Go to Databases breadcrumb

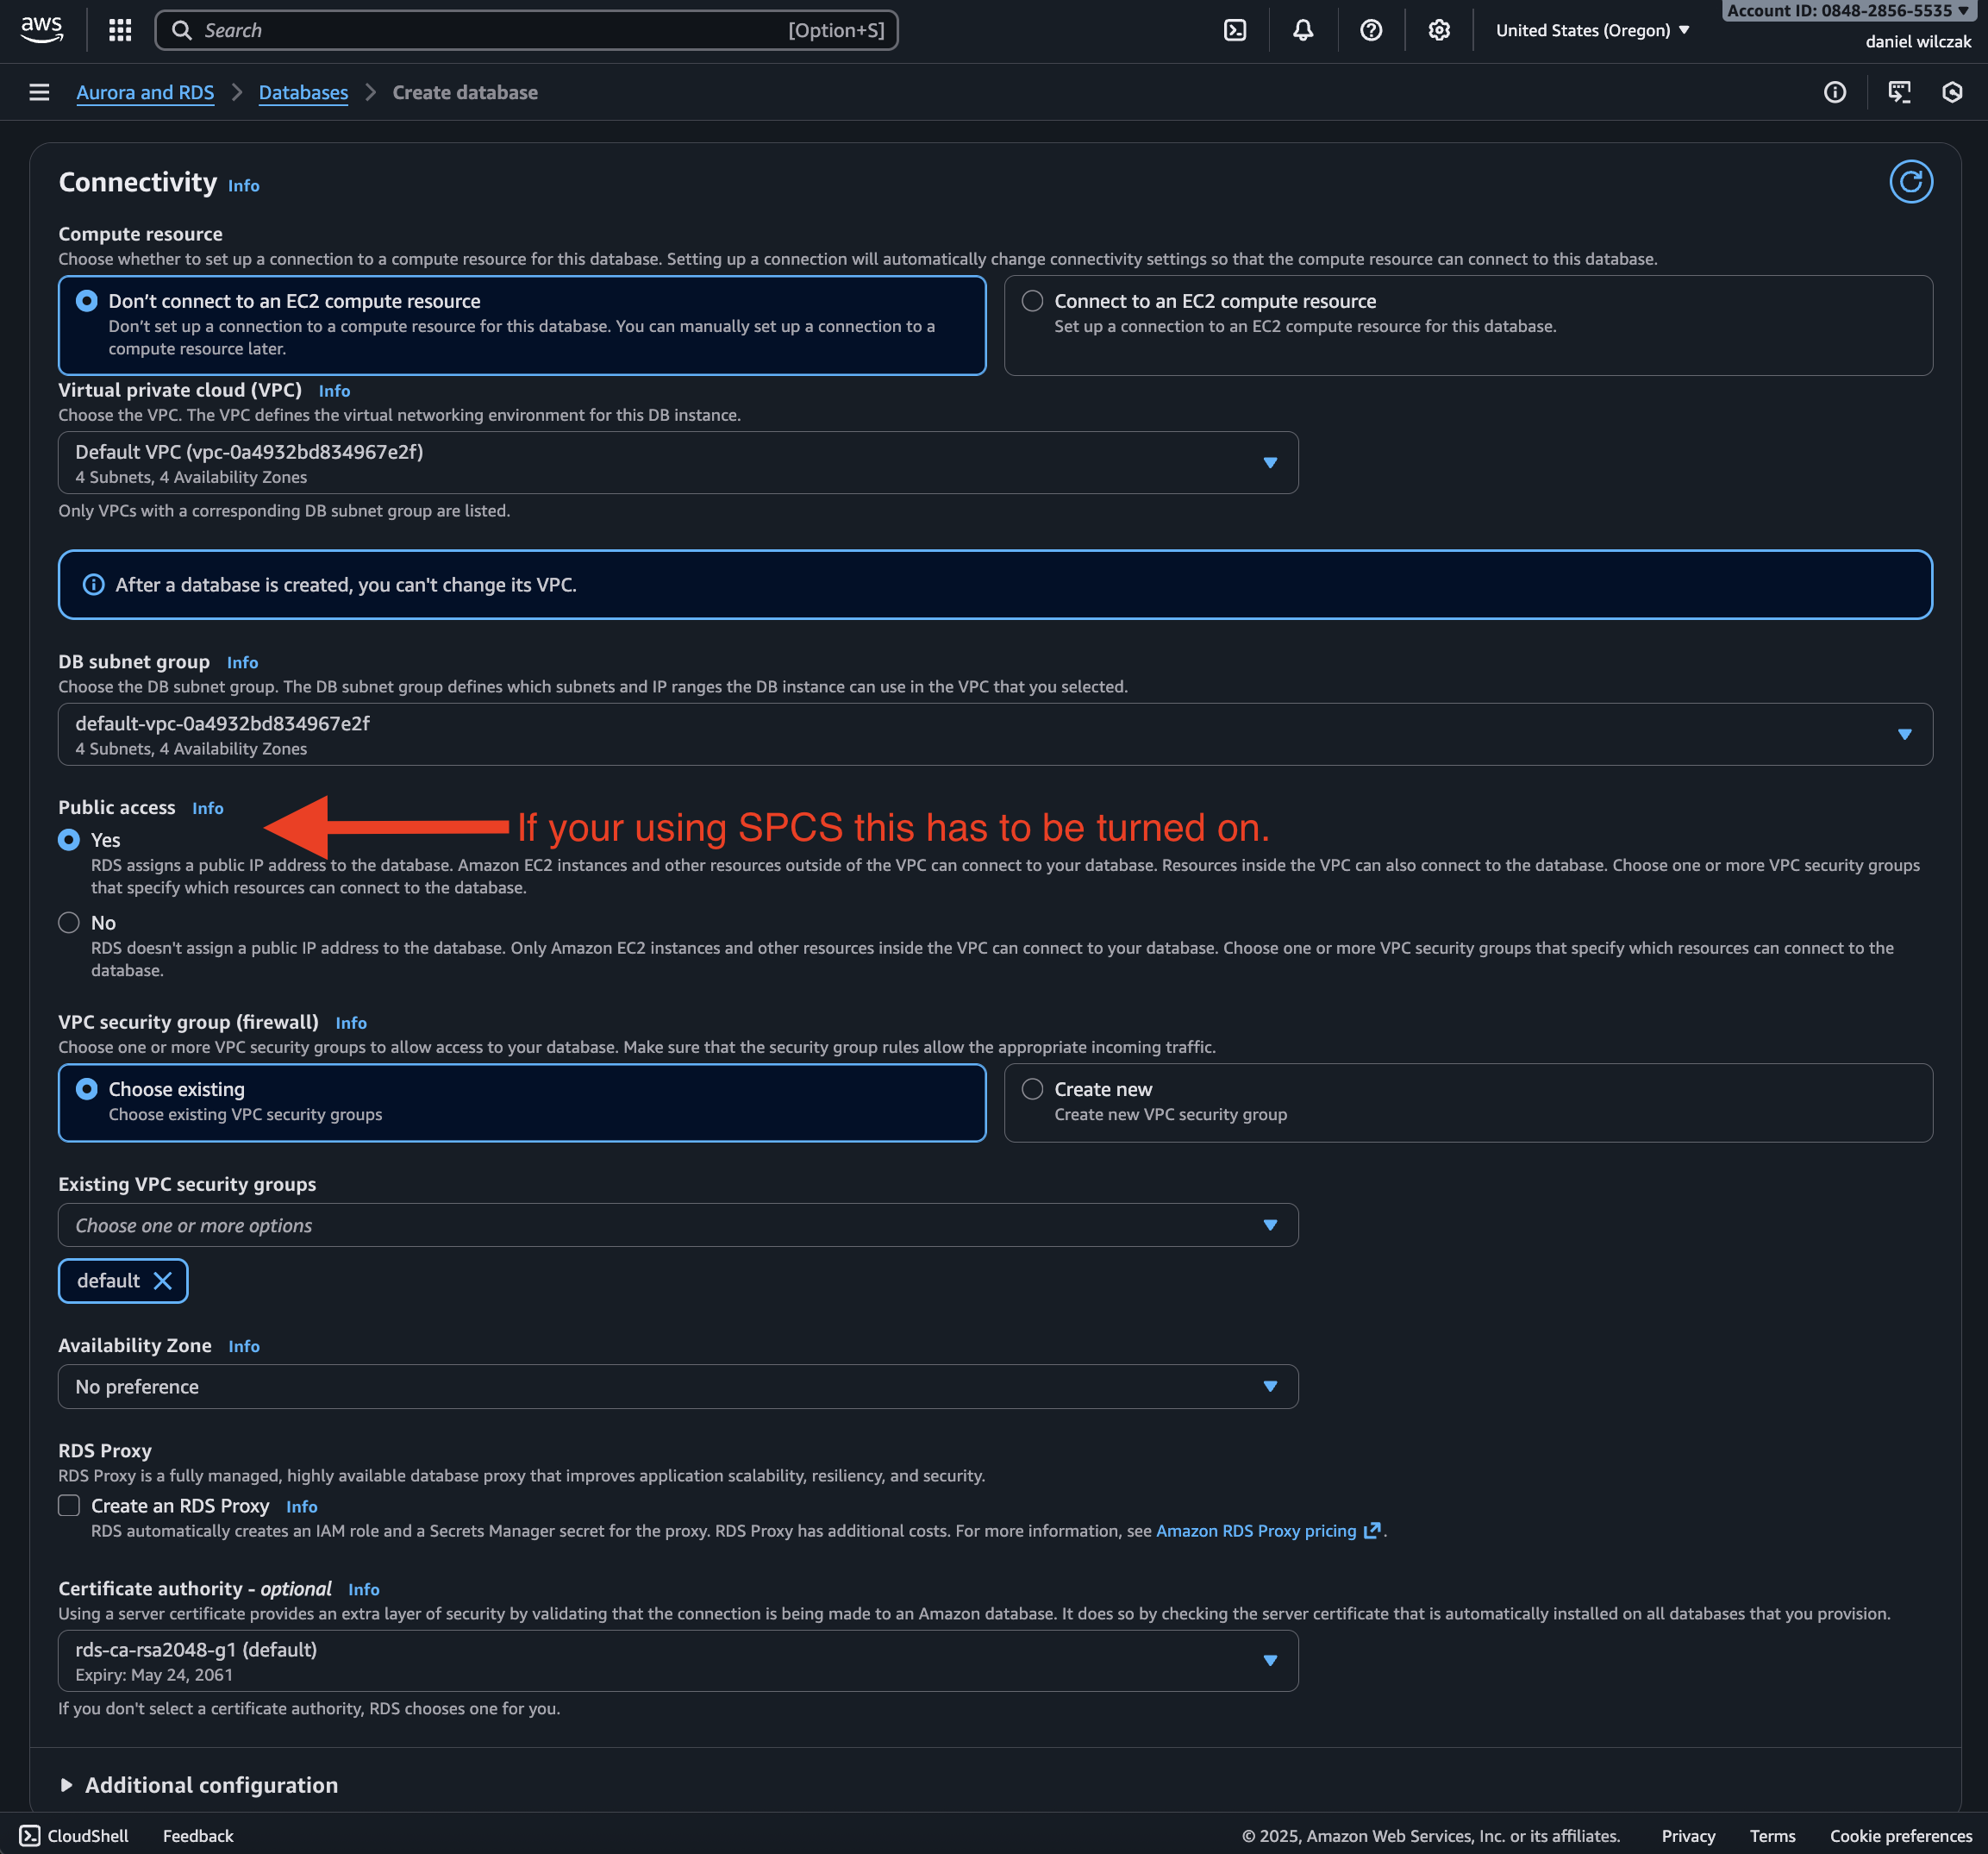(303, 92)
